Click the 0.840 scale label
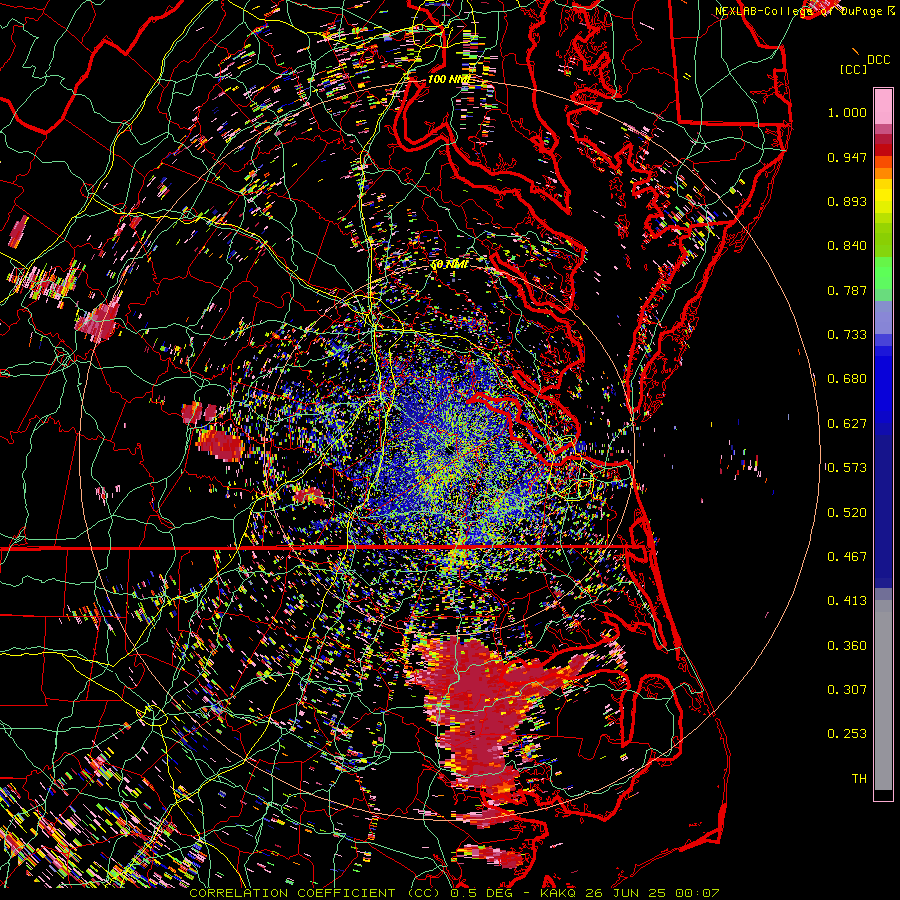900x900 pixels. [847, 246]
